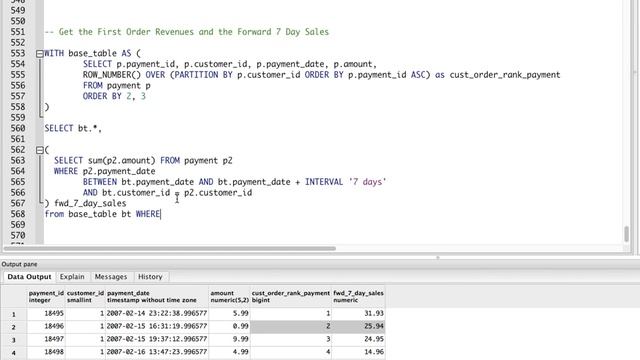Click the payment_id column header
The width and height of the screenshot is (640, 360).
pos(46,296)
